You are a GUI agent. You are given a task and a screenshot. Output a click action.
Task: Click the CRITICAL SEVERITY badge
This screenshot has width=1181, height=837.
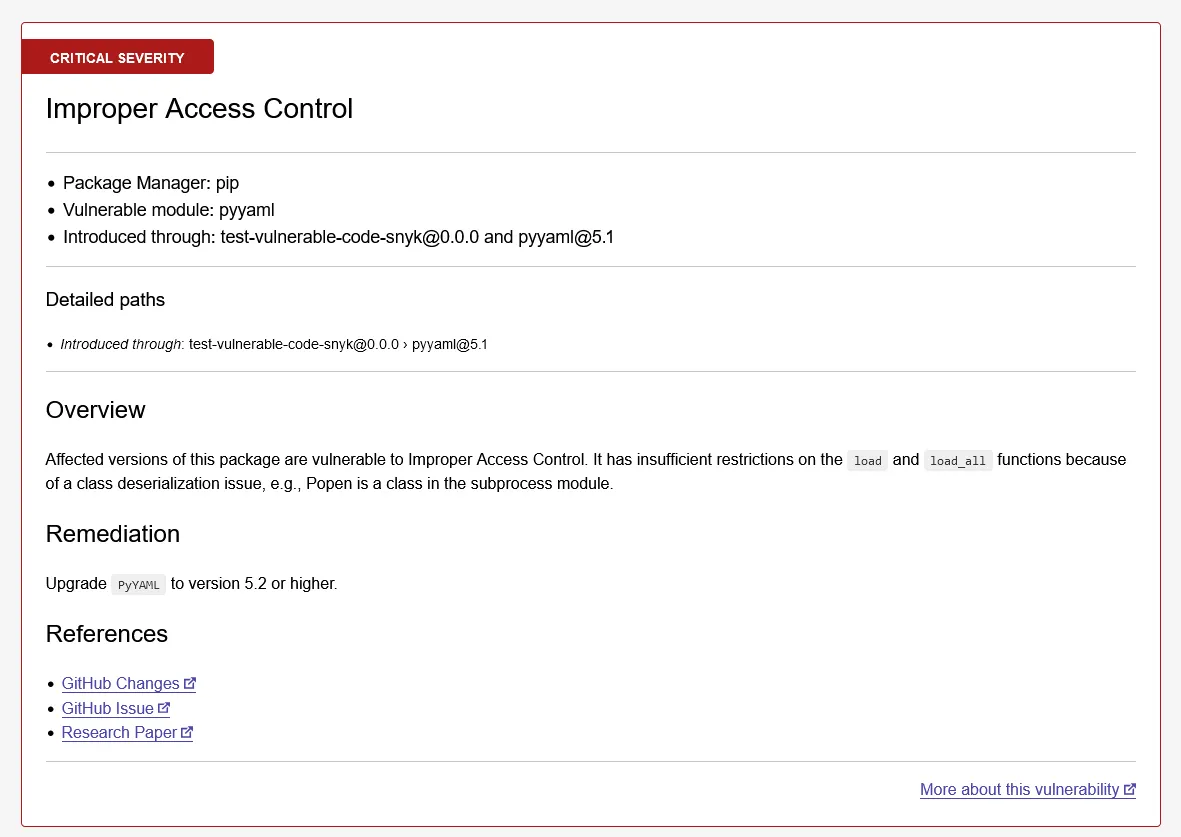point(117,57)
